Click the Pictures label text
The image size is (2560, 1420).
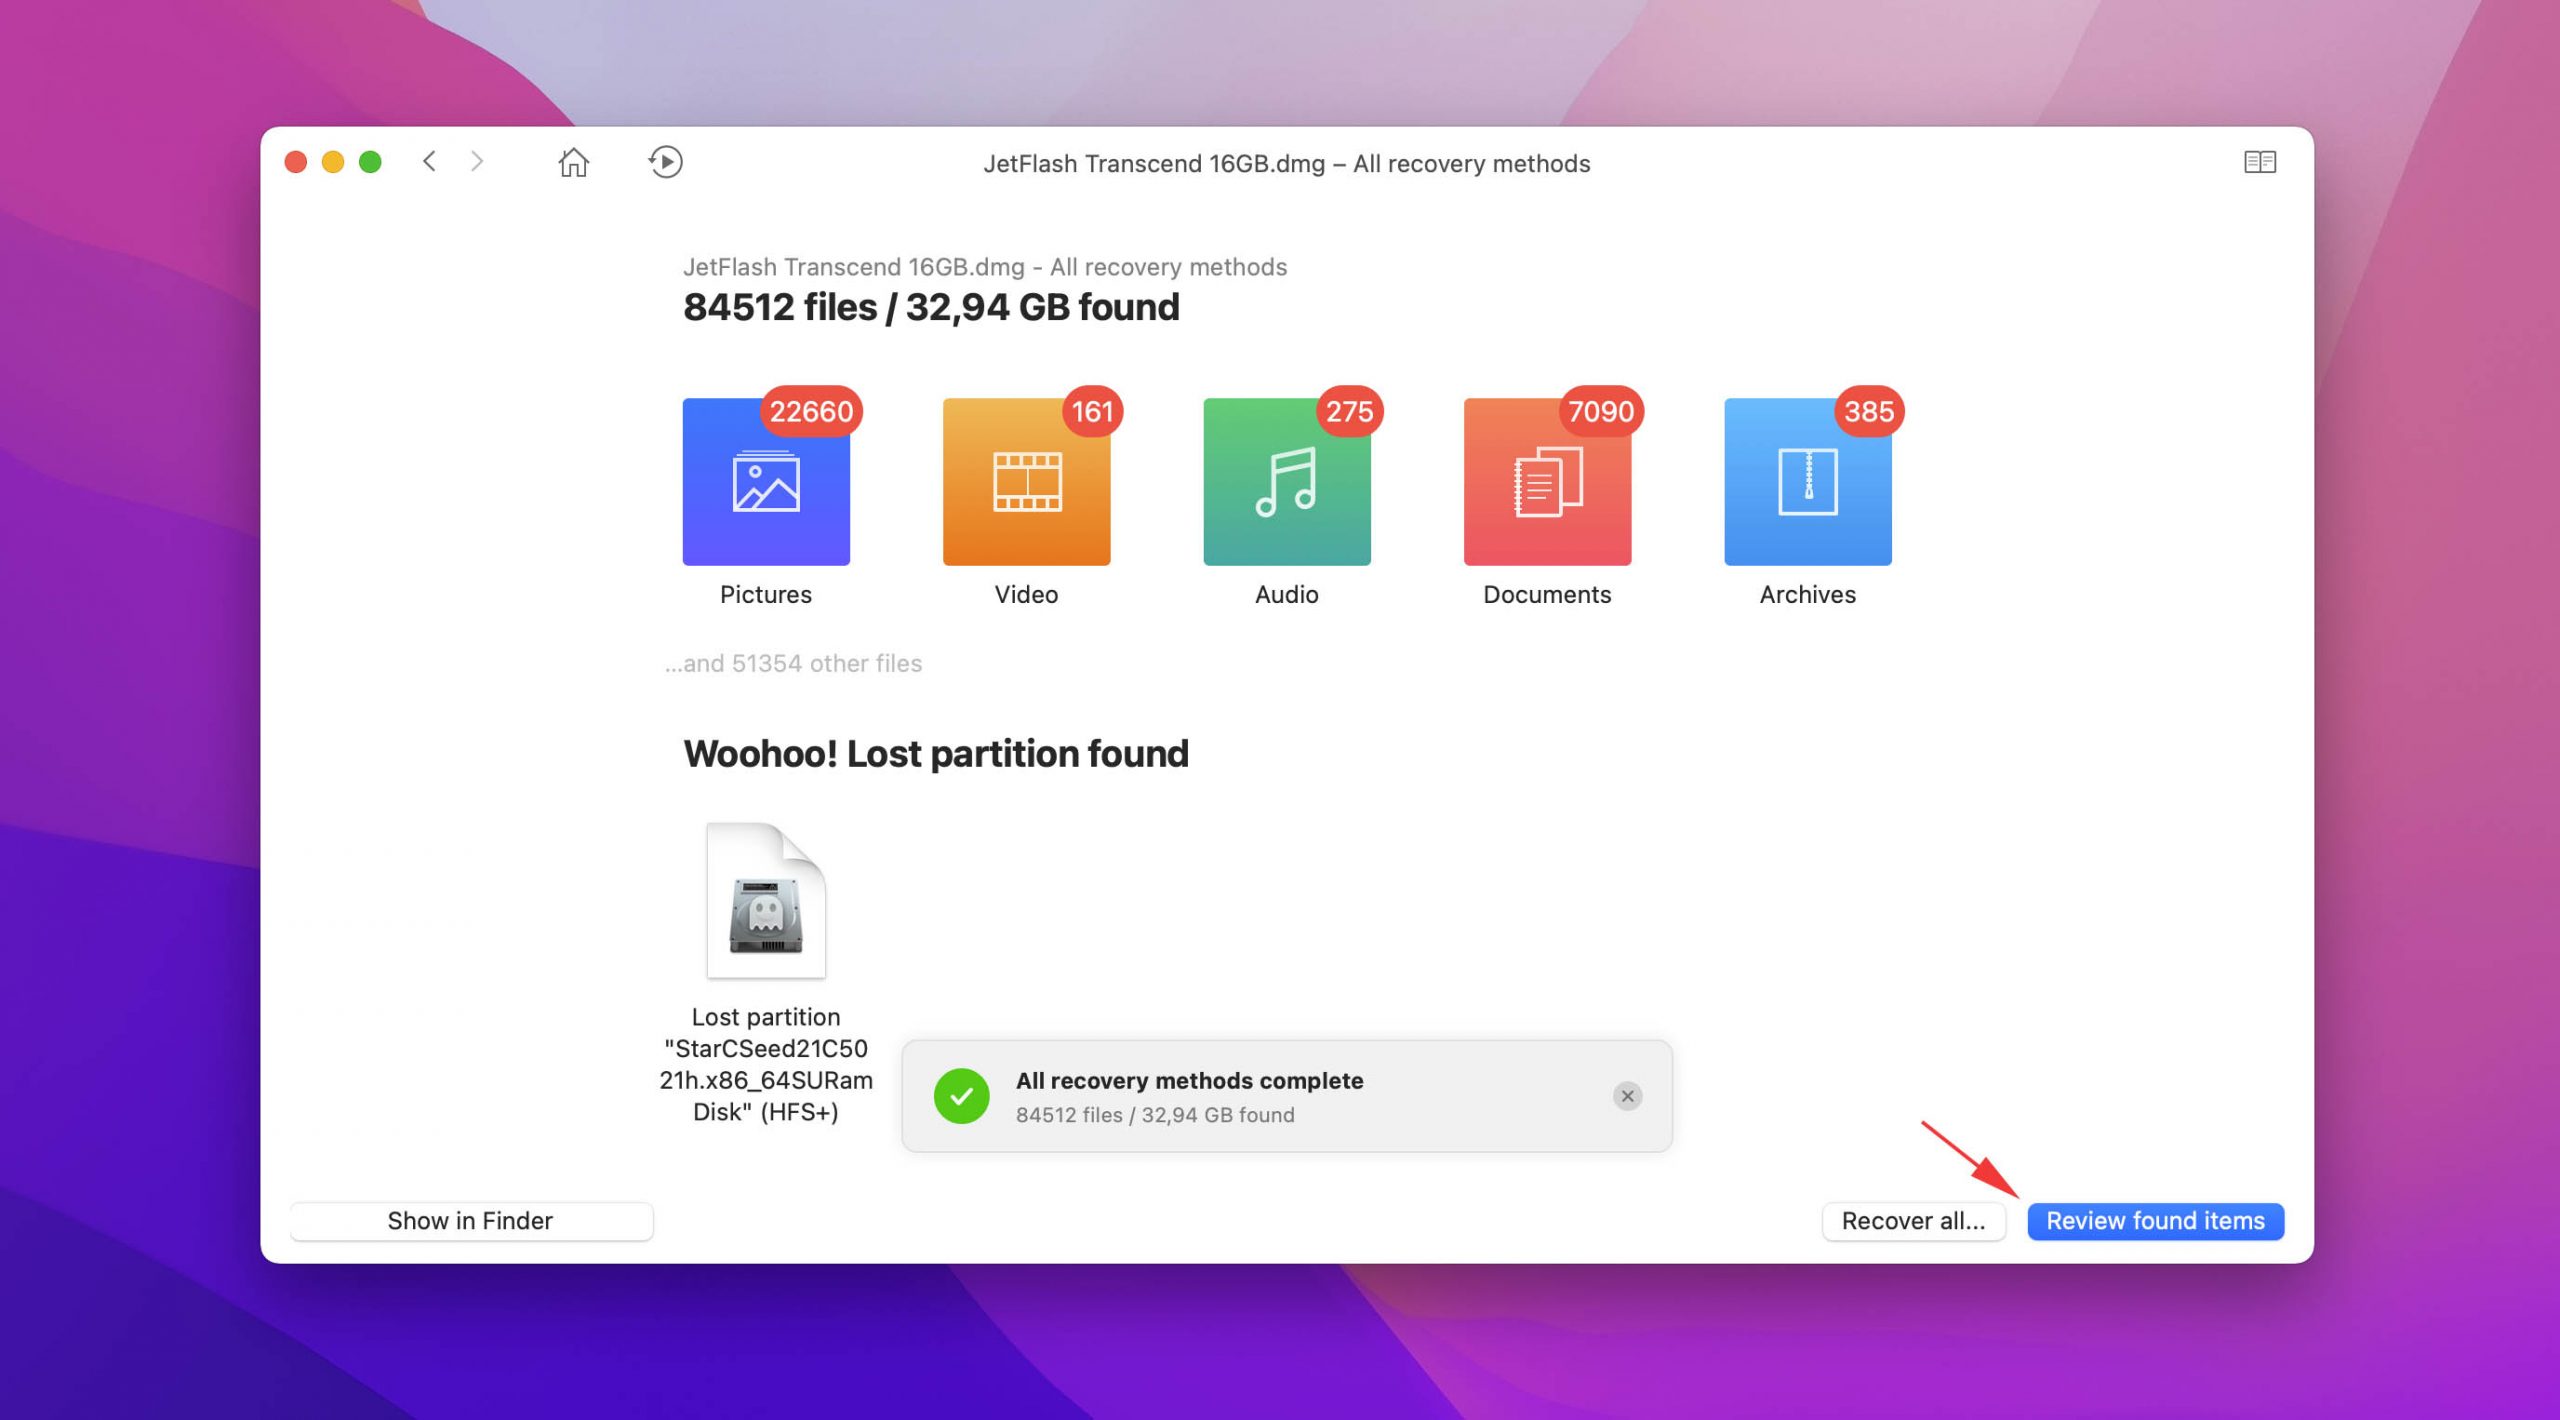tap(766, 595)
